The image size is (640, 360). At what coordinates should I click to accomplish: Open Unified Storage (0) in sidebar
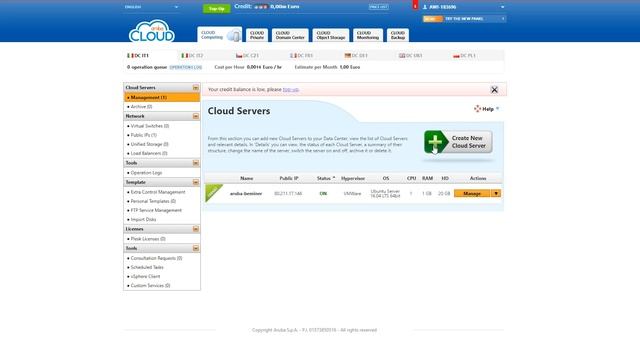[x=149, y=144]
